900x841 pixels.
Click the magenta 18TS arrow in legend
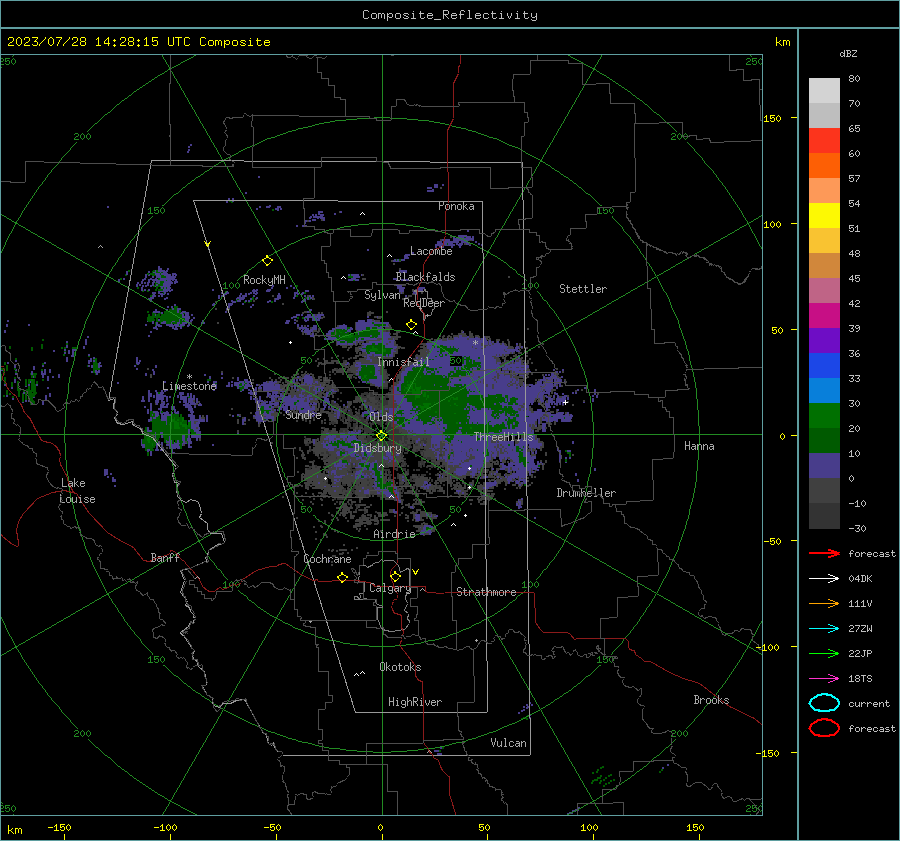point(824,679)
